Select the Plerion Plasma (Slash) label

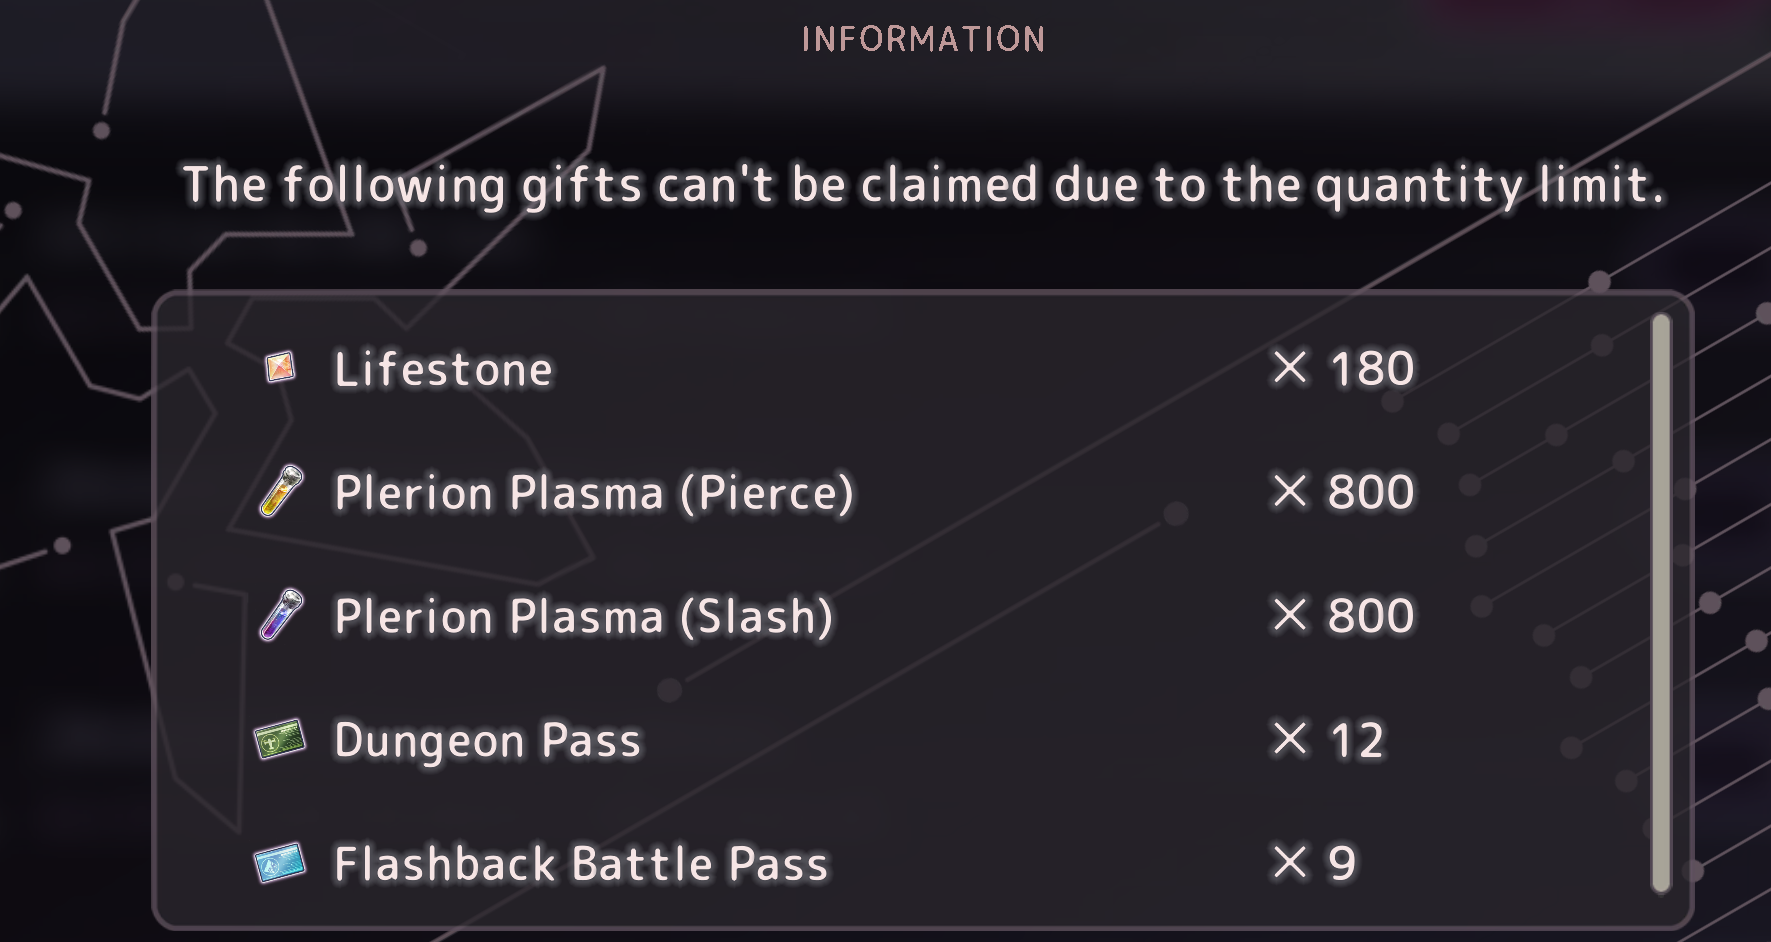pyautogui.click(x=583, y=617)
